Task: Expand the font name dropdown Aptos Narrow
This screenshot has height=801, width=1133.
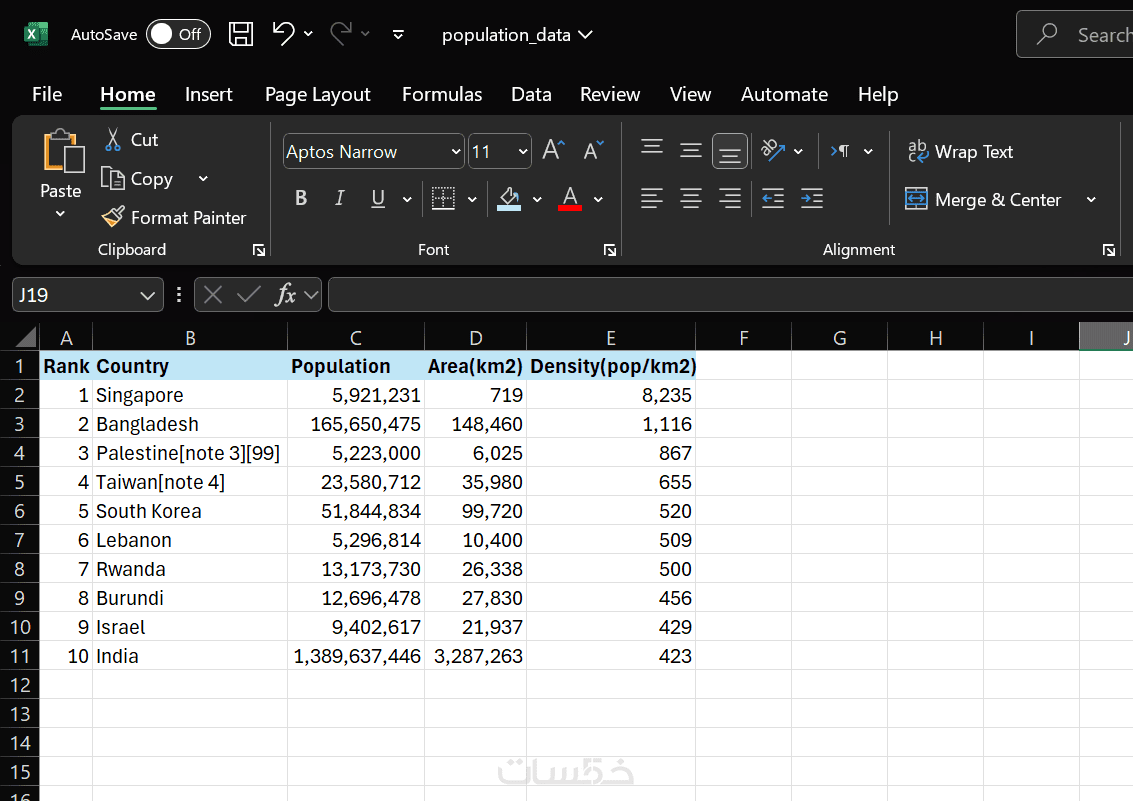Action: tap(455, 152)
